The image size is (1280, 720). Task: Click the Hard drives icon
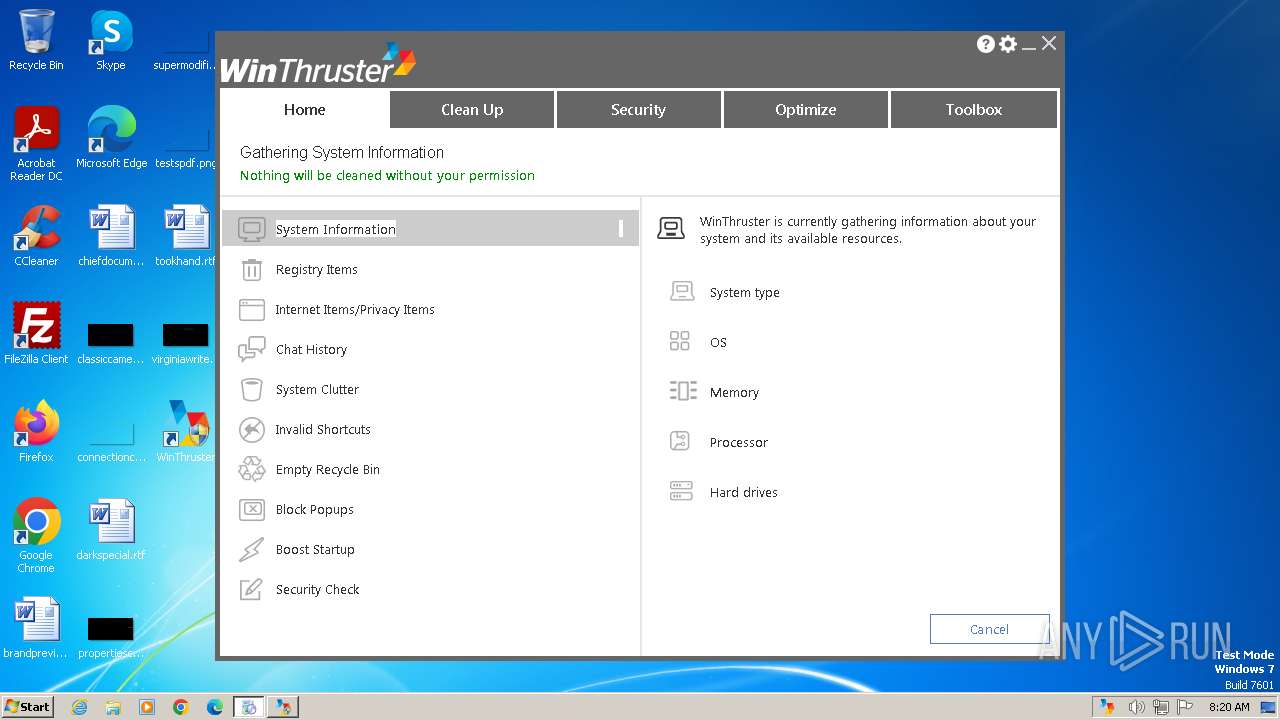(681, 492)
